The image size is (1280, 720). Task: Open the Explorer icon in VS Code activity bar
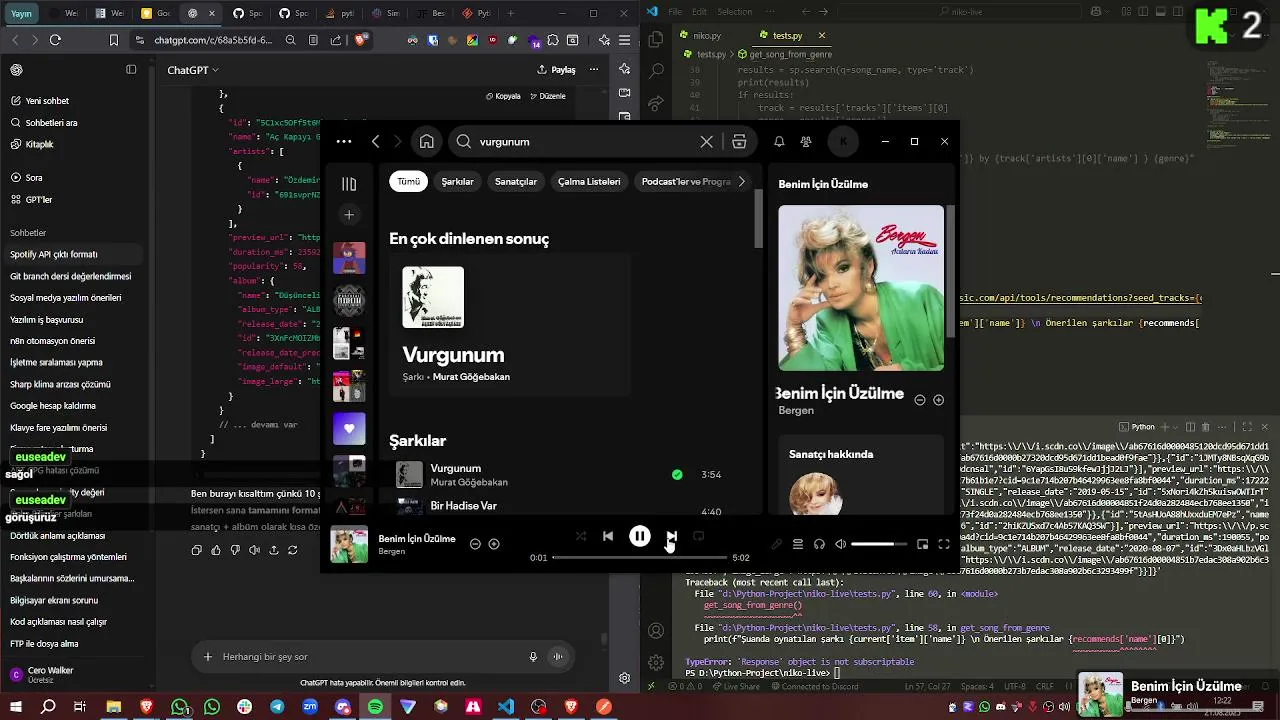click(656, 40)
